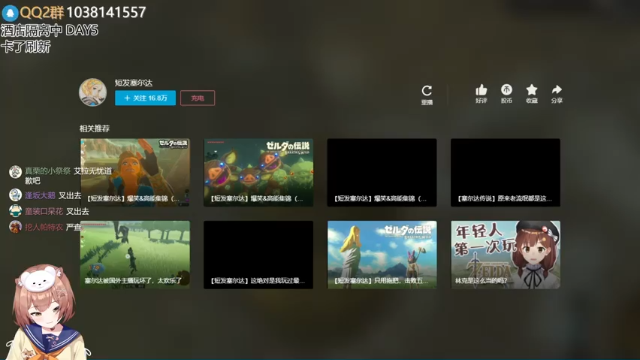Click the 投币 coin icon
The height and width of the screenshot is (360, 640).
click(x=507, y=90)
